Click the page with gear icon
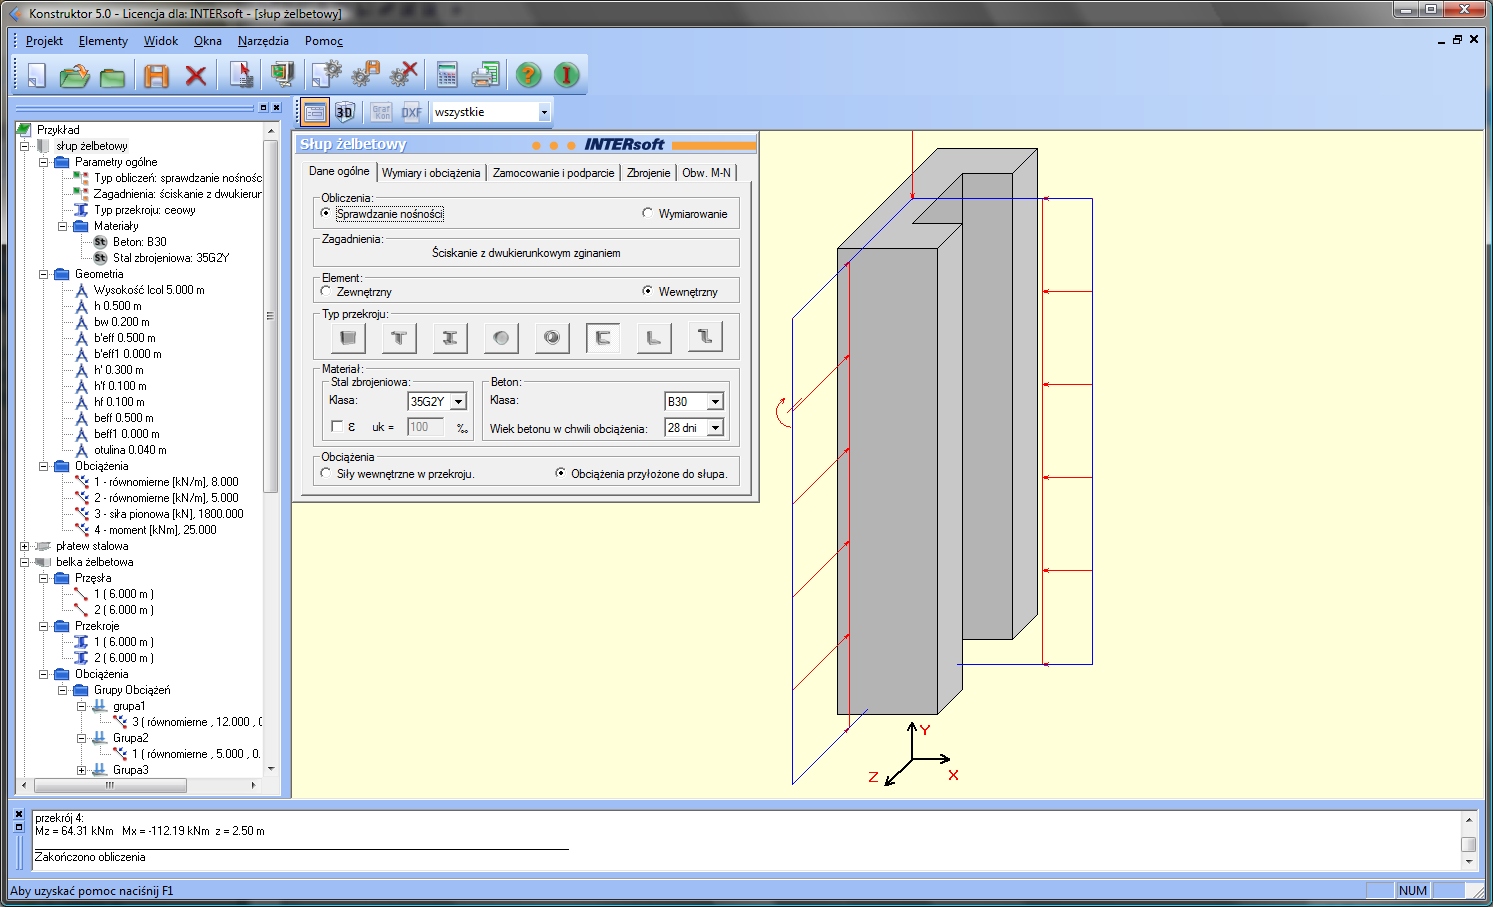The width and height of the screenshot is (1493, 907). pos(326,75)
